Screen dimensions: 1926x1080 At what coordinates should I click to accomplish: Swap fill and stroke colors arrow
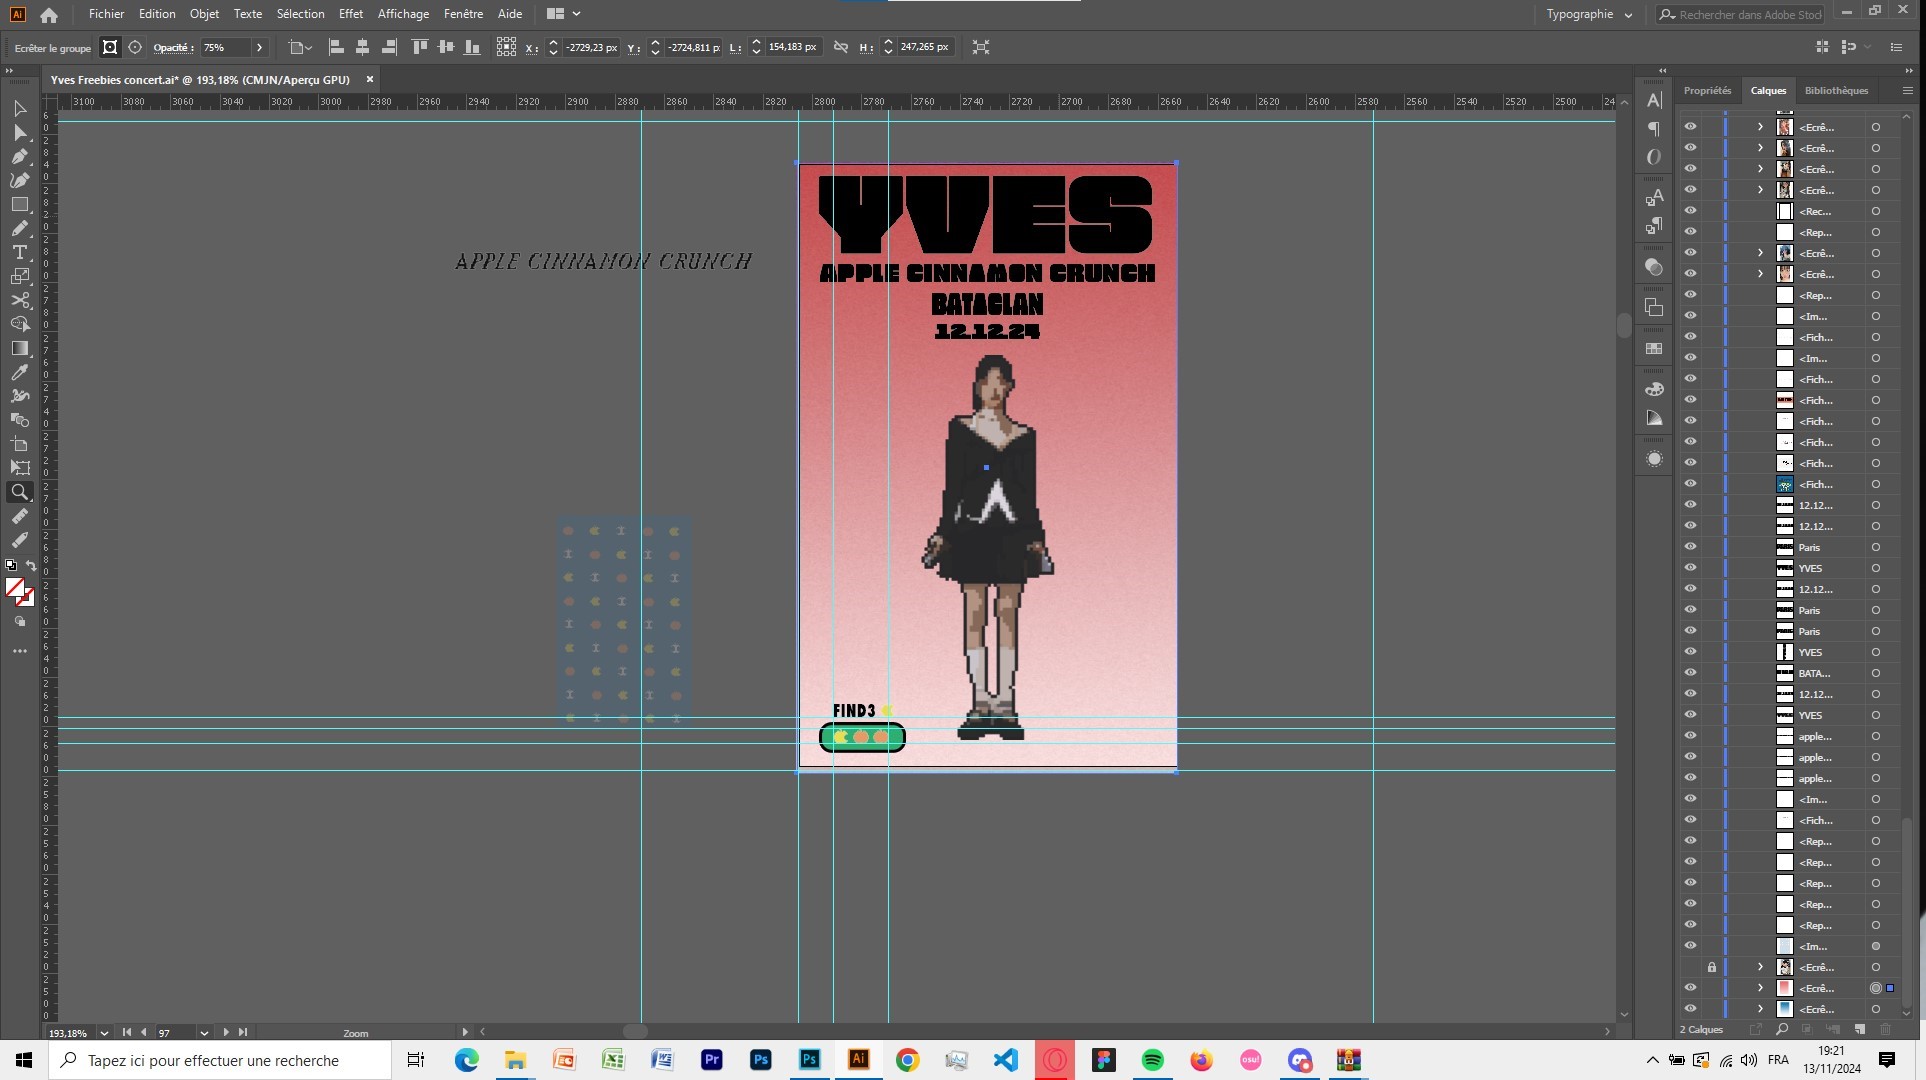31,566
